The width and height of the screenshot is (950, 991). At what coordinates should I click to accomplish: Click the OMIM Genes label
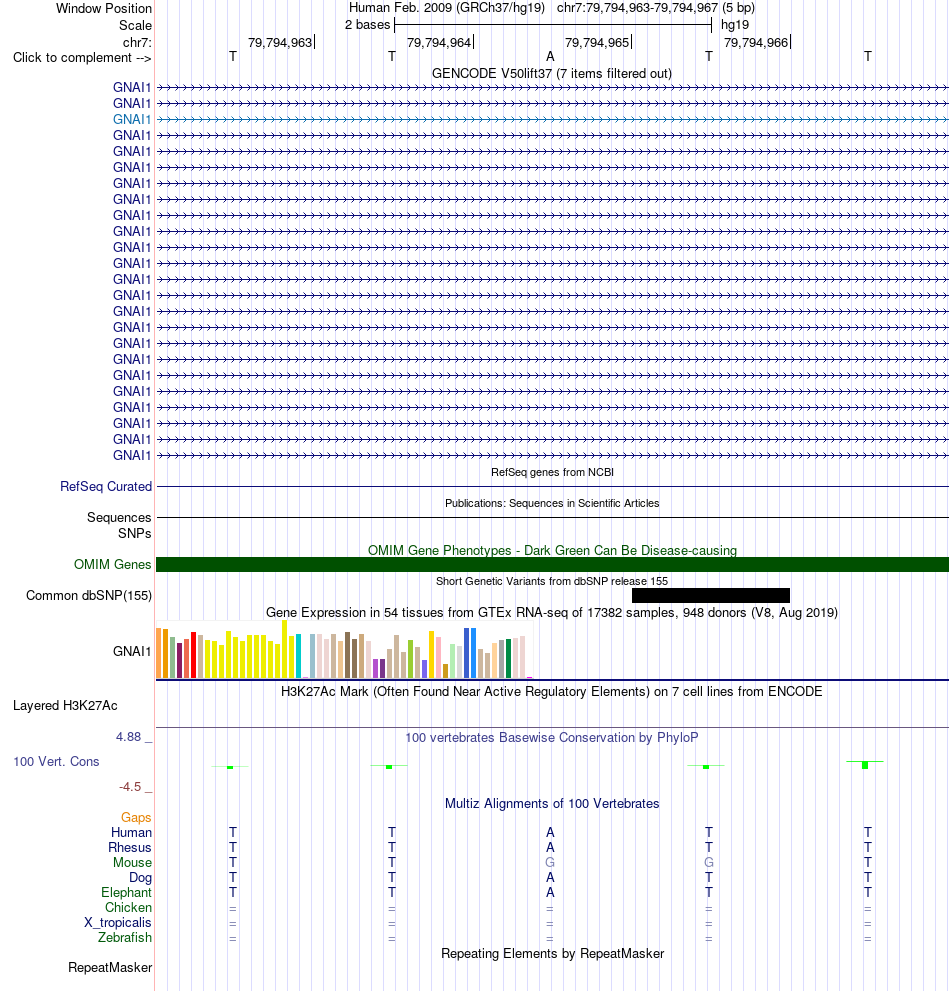(x=113, y=564)
